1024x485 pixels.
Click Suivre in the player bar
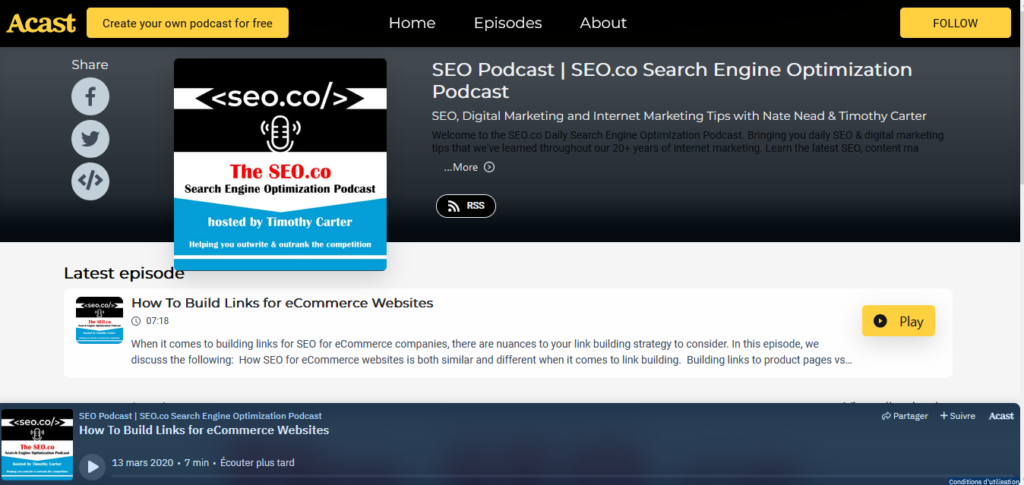tap(957, 416)
